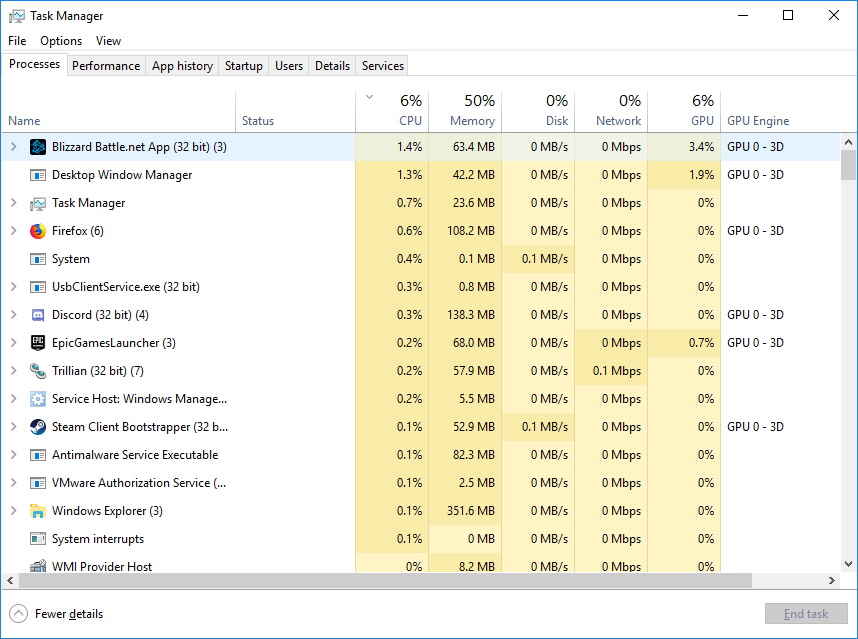Screen dimensions: 858x639
Task: Click the Blizzard Battle.net app icon
Action: point(38,147)
